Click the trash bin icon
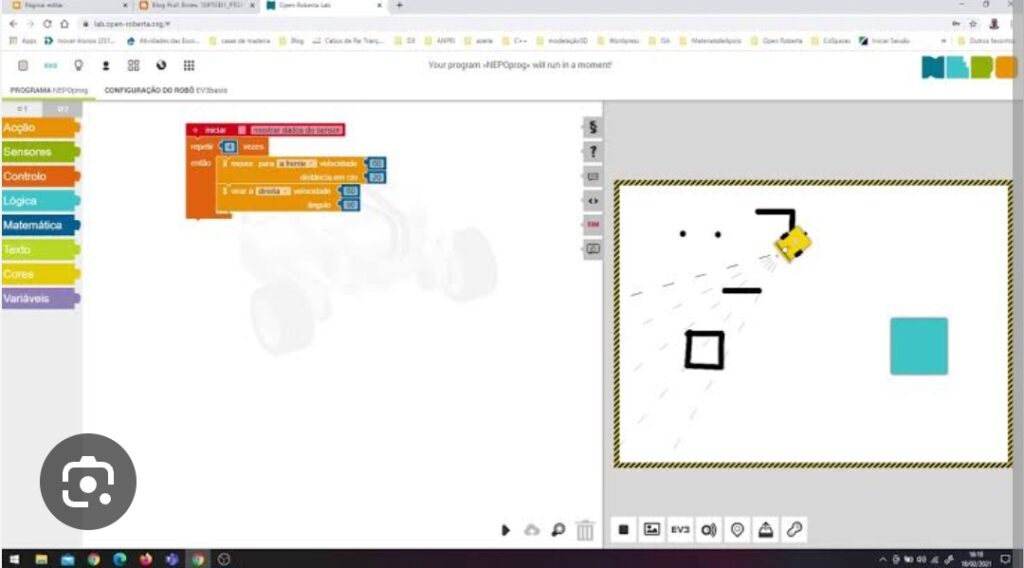Image resolution: width=1024 pixels, height=568 pixels. 586,530
